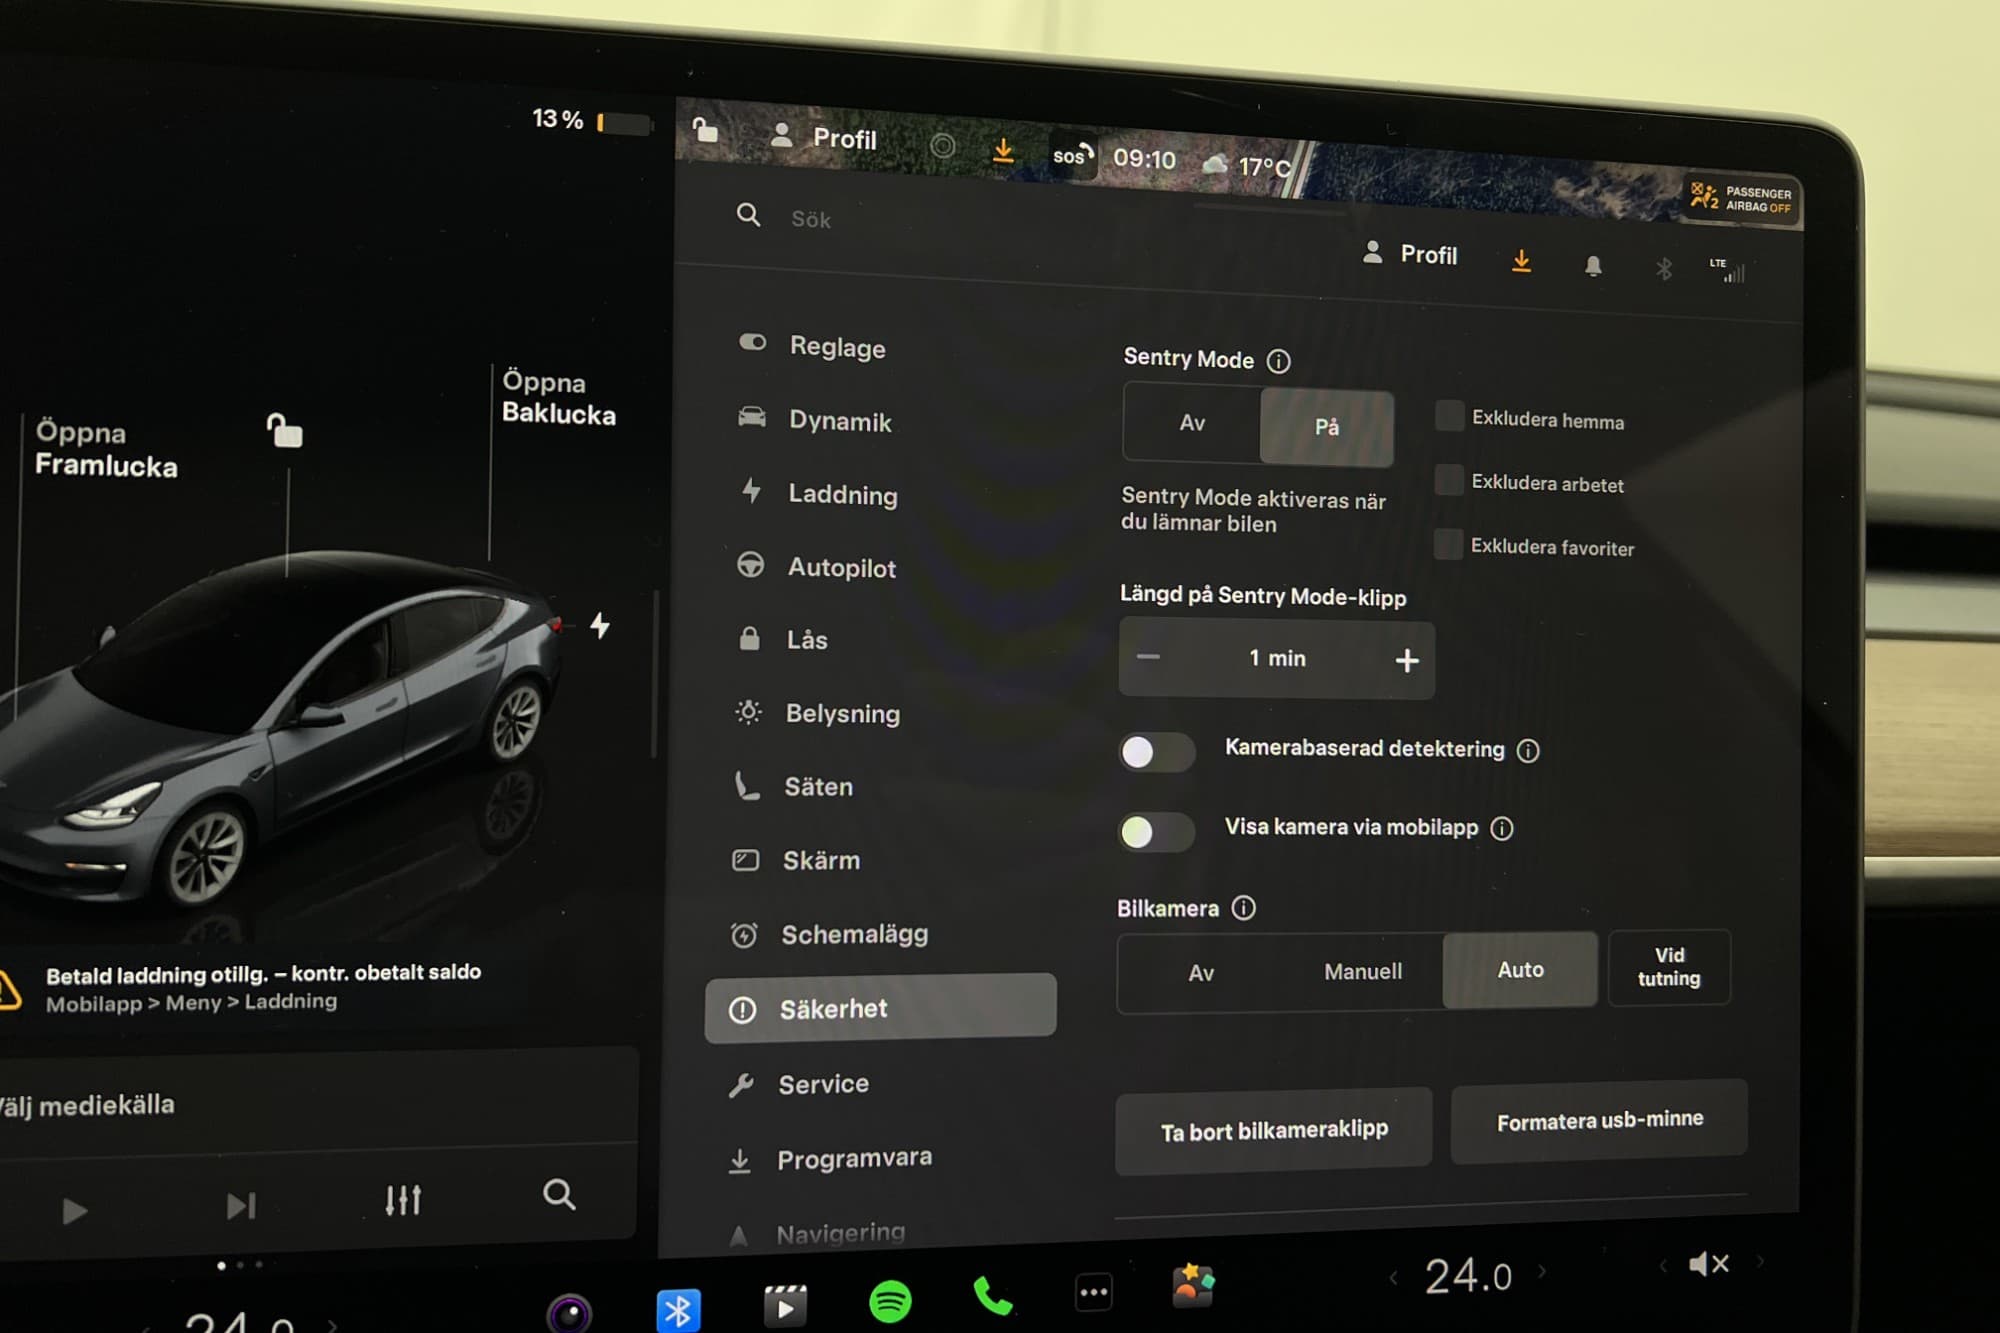Raise the temperature with the right chevron
Screen dimensions: 2000x1333
pos(1542,1272)
